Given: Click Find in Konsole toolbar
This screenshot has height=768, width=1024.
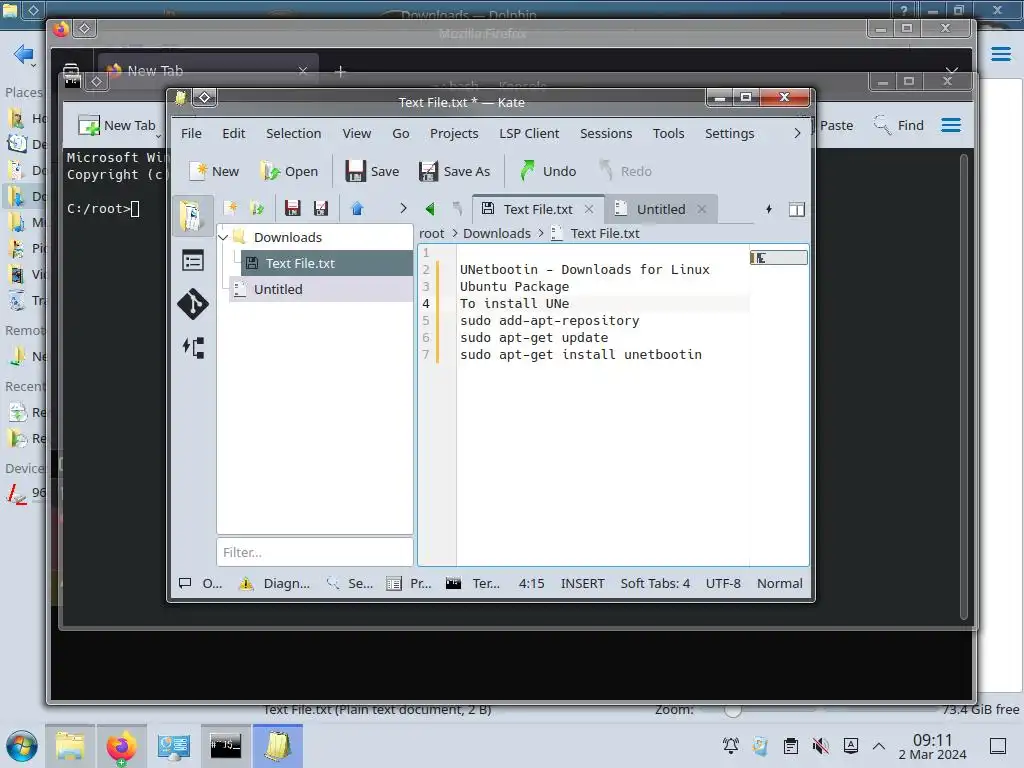Looking at the screenshot, I should [899, 125].
